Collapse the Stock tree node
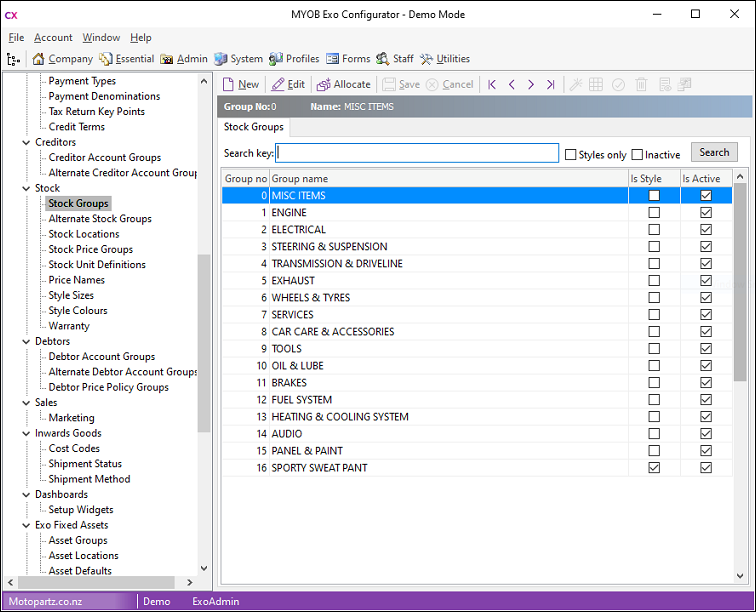Screen dimensions: 756x612 coord(26,188)
